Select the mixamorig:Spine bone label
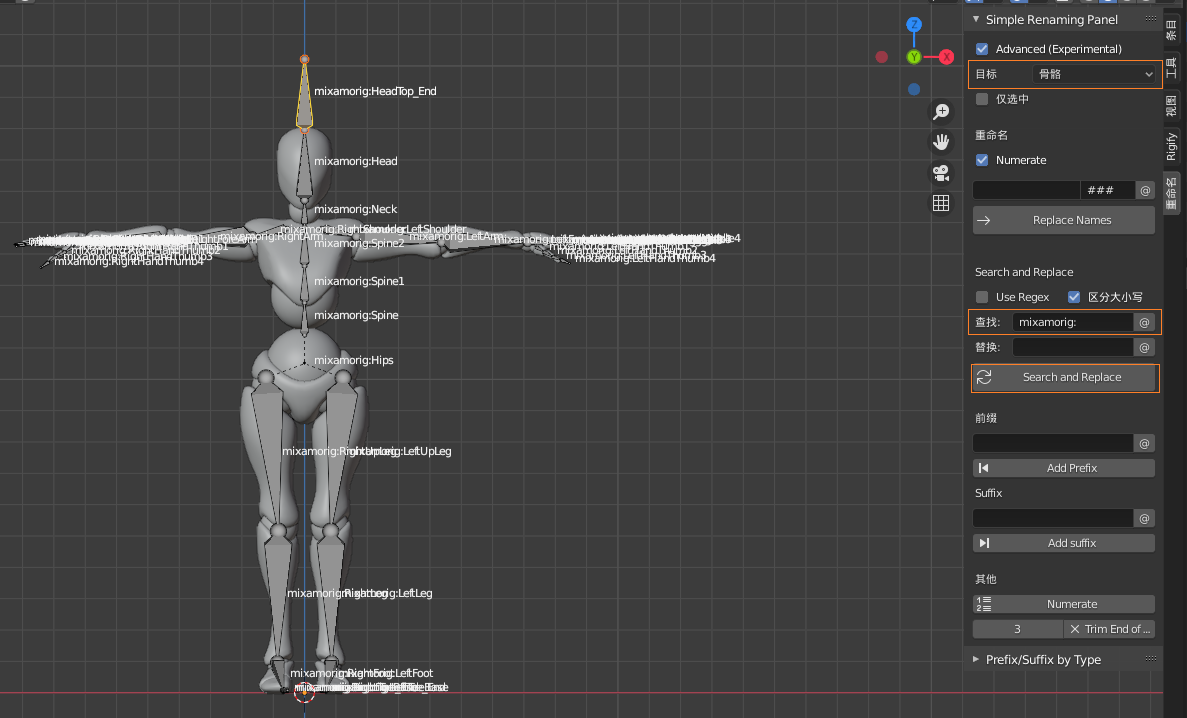The height and width of the screenshot is (718, 1187). pos(357,315)
